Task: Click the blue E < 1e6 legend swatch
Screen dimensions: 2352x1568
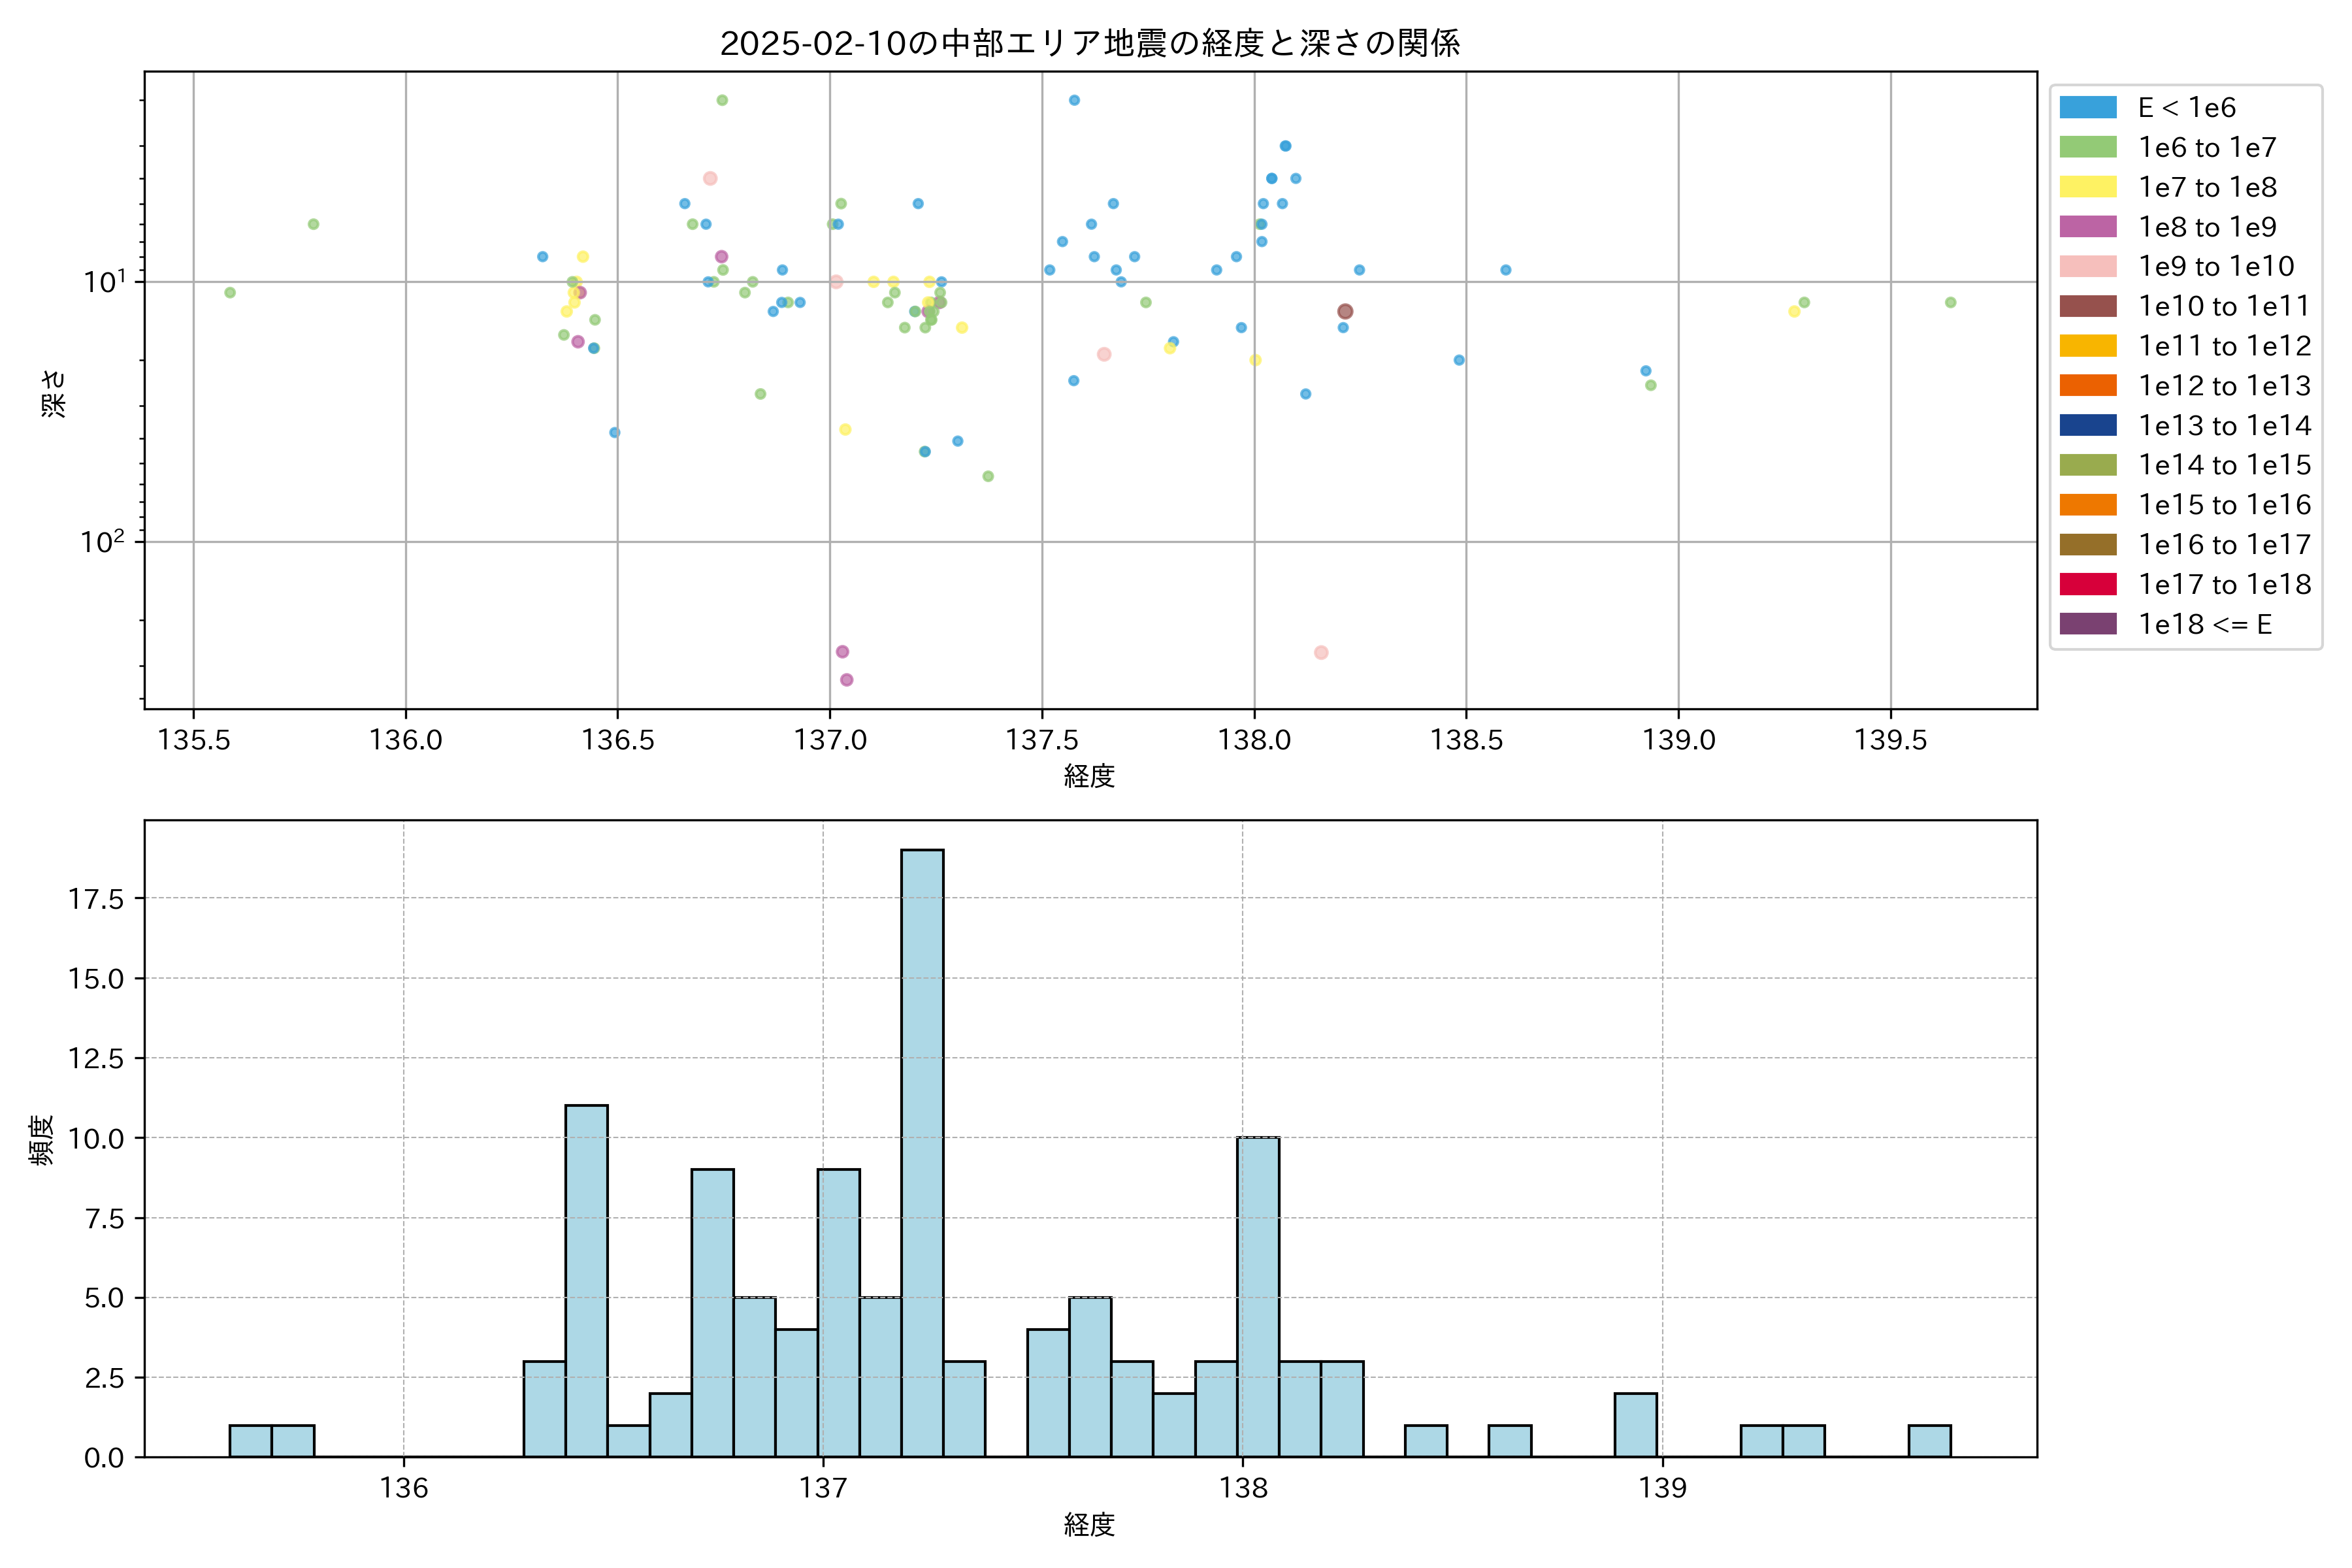Action: [x=2087, y=108]
